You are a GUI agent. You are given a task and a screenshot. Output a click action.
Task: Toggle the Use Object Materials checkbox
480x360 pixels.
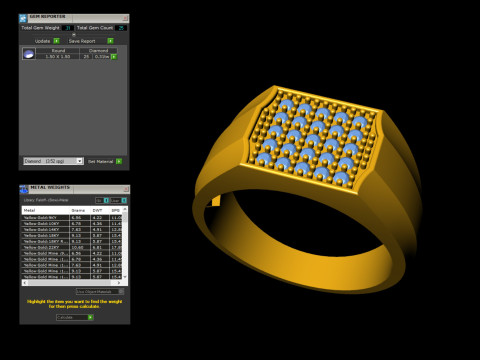121,292
